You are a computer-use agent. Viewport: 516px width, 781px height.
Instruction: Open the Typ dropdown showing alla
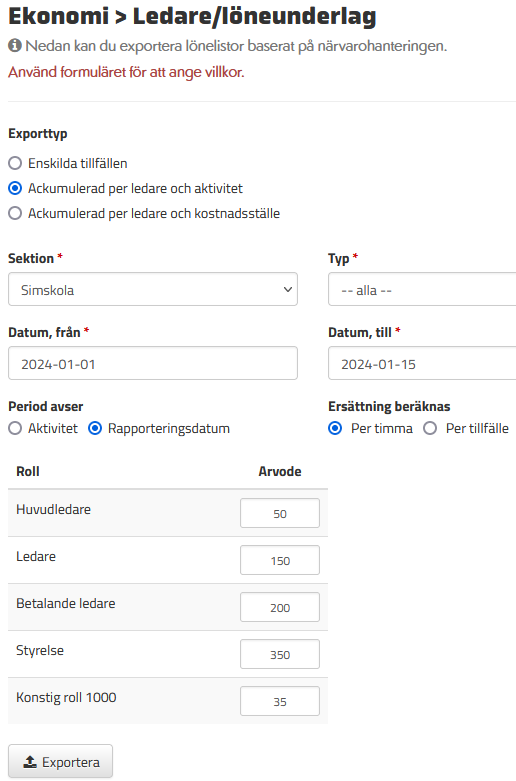[422, 289]
